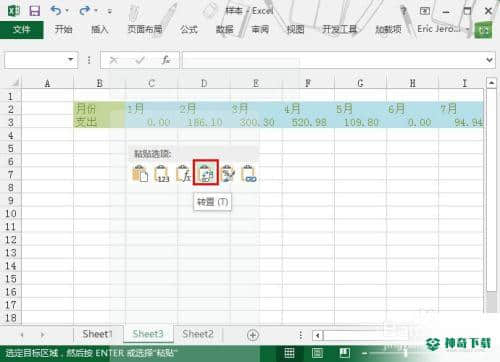Viewport: 500px width, 362px height.
Task: Click the 5月 cell
Action: point(360,109)
